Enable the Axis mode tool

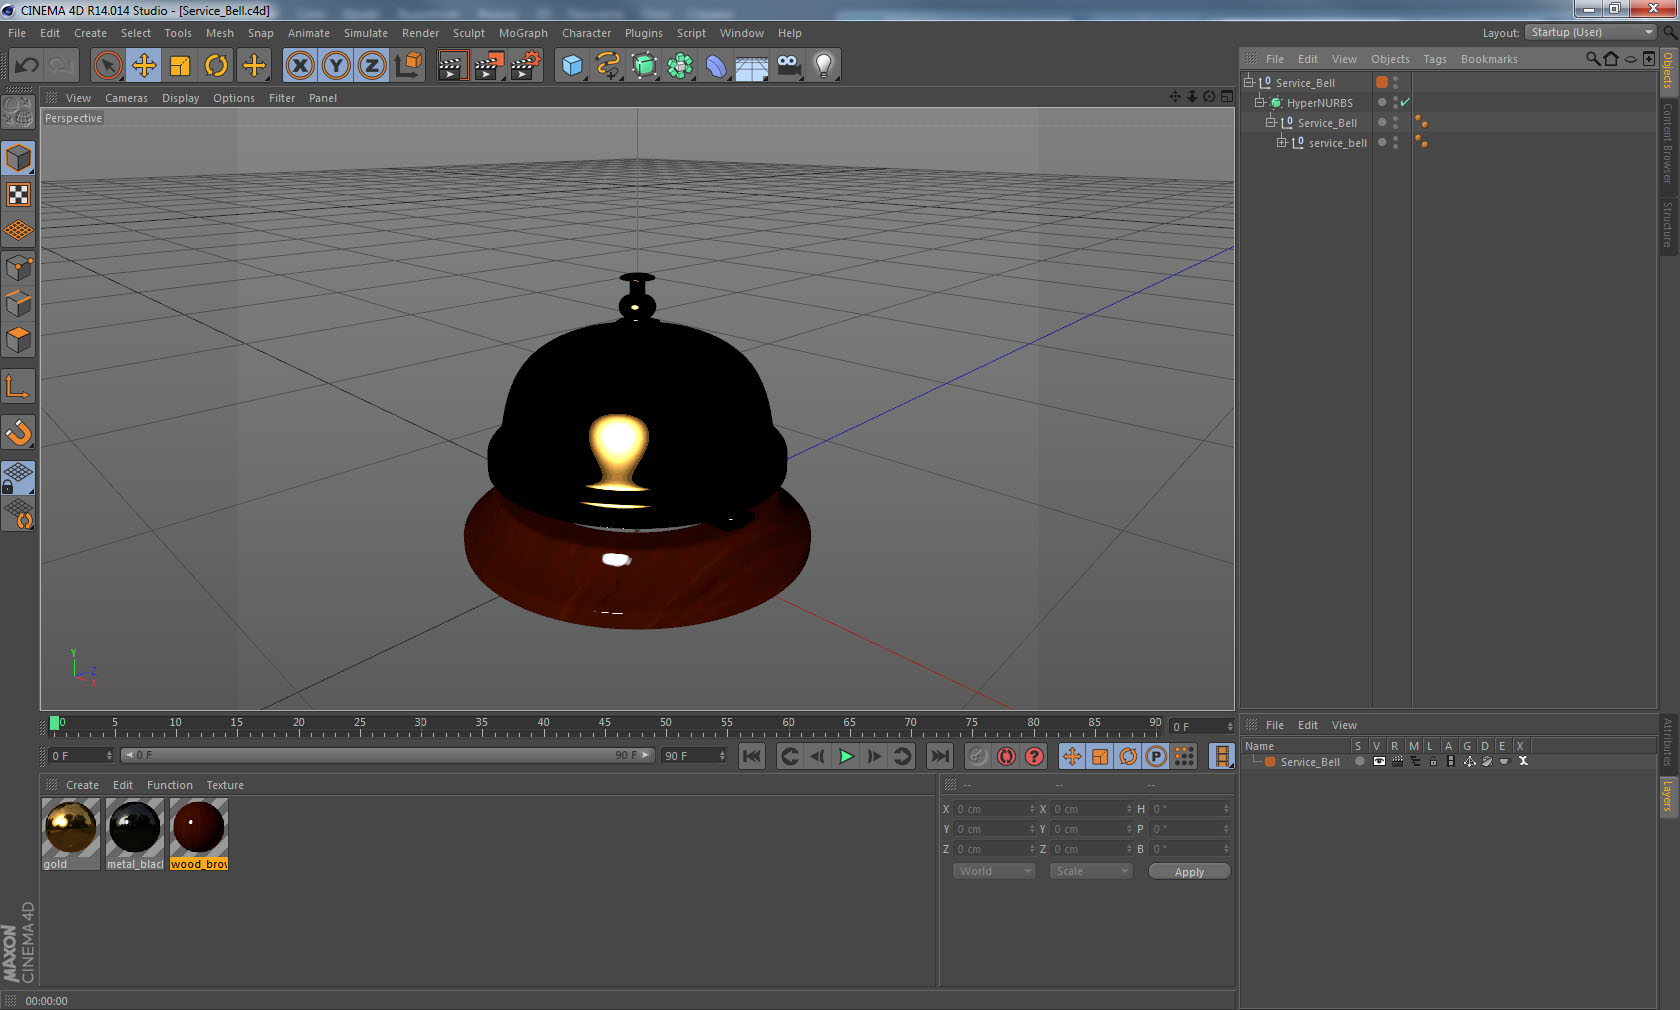pyautogui.click(x=18, y=386)
